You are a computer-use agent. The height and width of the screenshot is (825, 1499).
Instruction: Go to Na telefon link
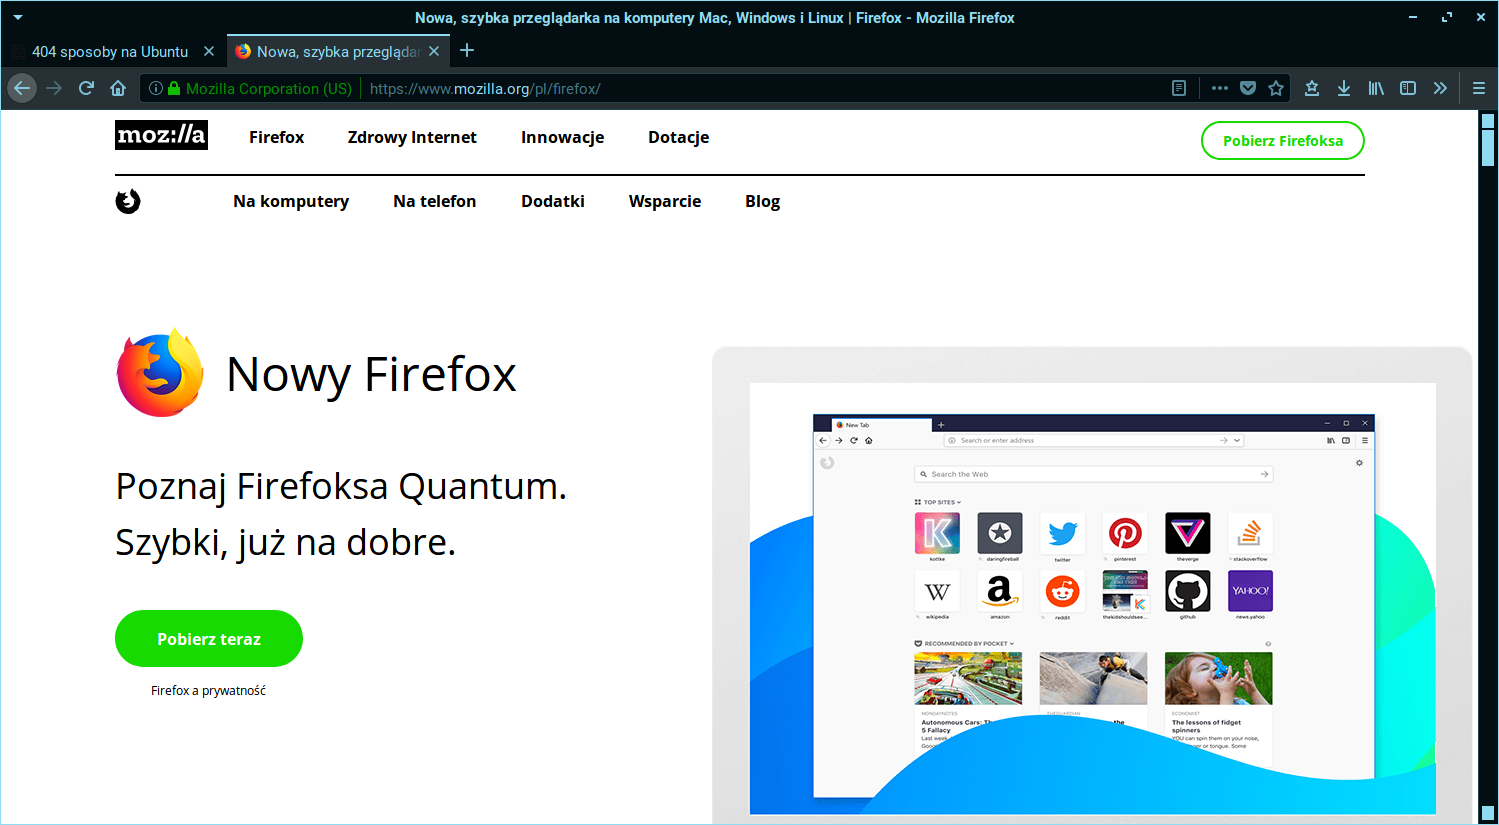point(434,201)
